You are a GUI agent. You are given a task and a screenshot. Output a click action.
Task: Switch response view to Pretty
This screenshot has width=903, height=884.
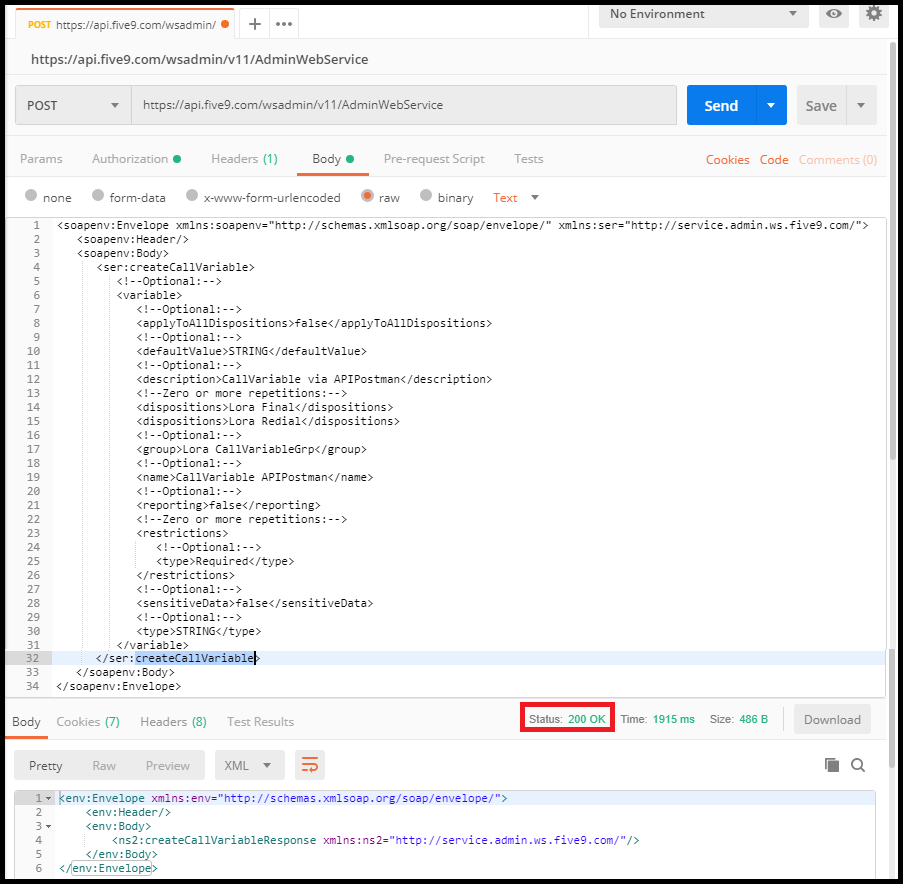coord(45,765)
